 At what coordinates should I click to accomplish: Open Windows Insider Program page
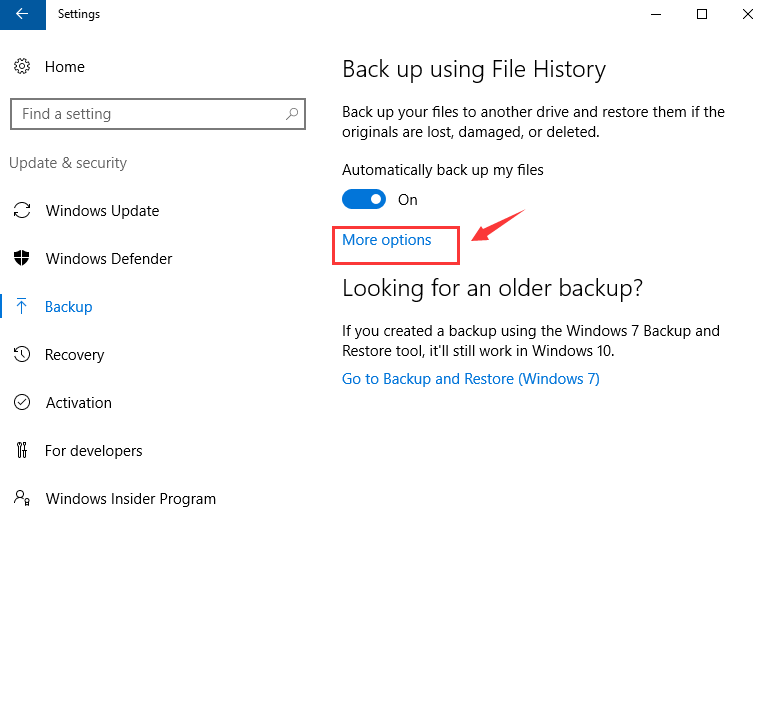131,499
